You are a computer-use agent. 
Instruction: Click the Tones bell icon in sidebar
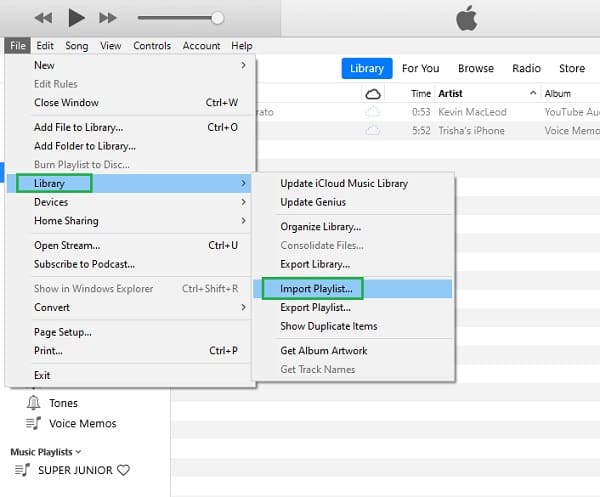[34, 402]
